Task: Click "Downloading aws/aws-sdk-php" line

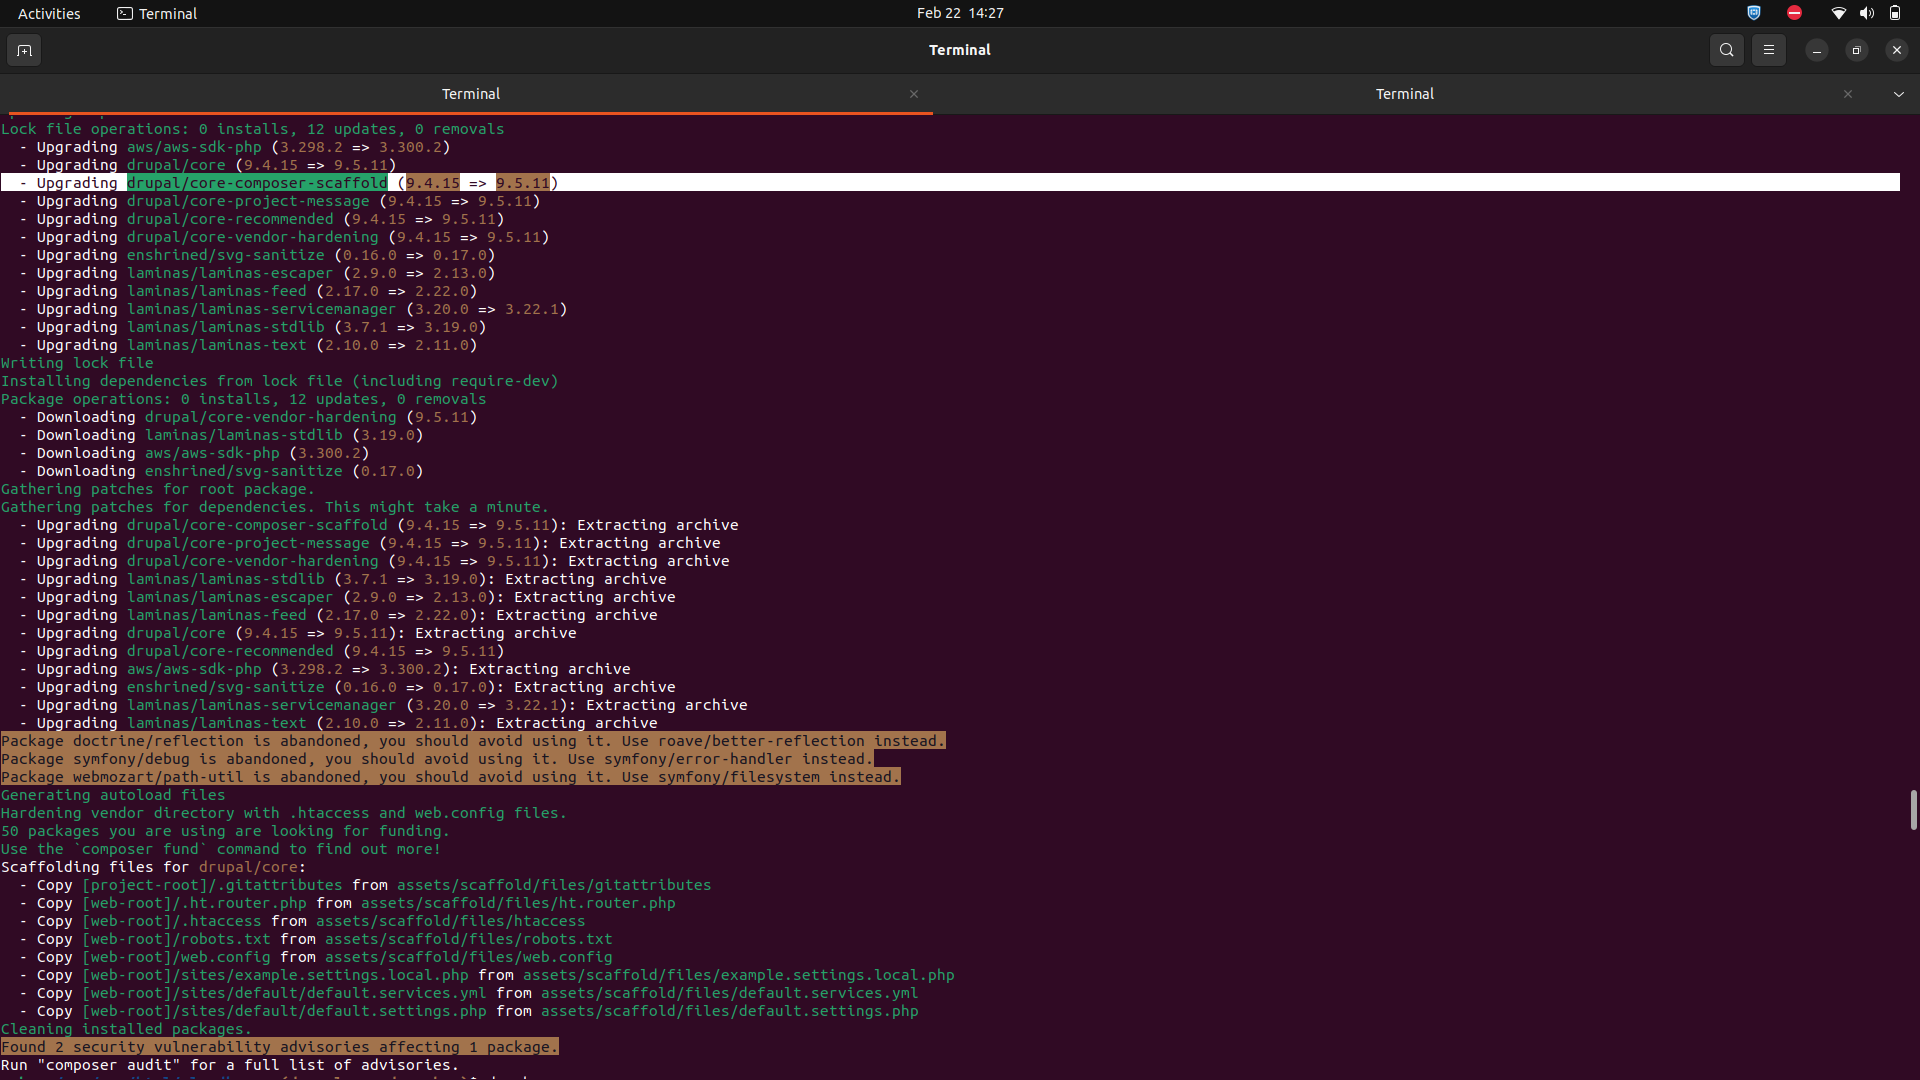Action: coord(194,453)
